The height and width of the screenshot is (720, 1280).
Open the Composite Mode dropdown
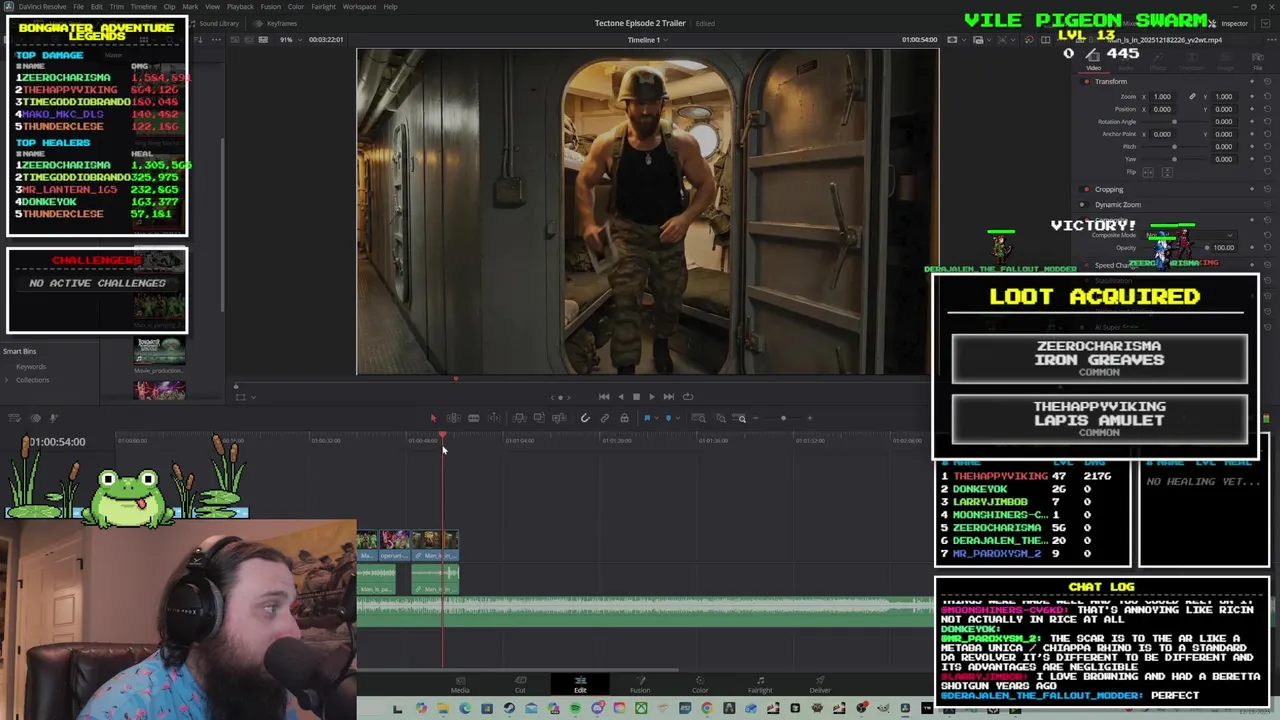click(x=1189, y=235)
